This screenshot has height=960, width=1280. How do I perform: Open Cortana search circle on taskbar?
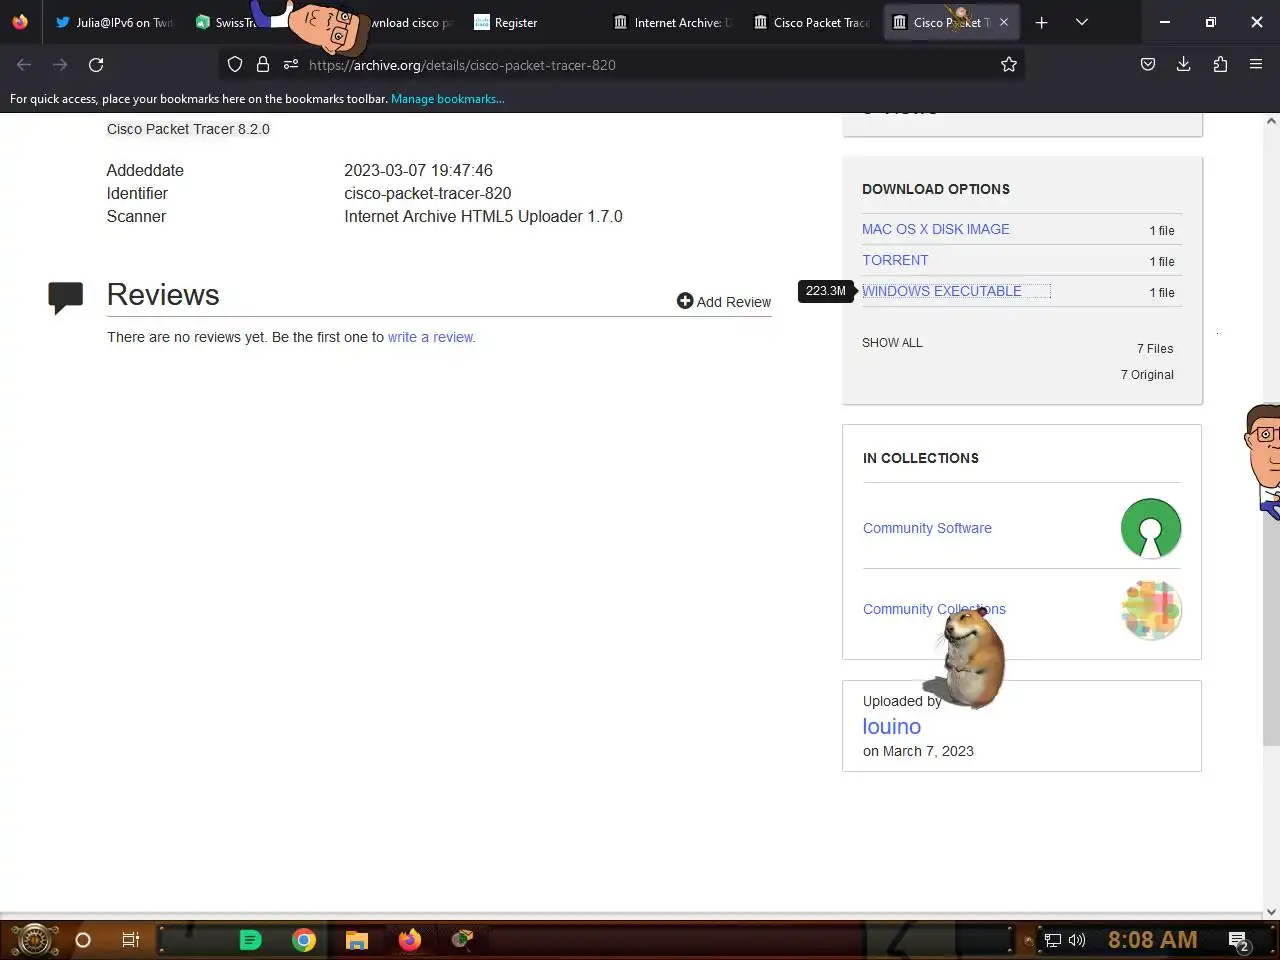[83, 940]
